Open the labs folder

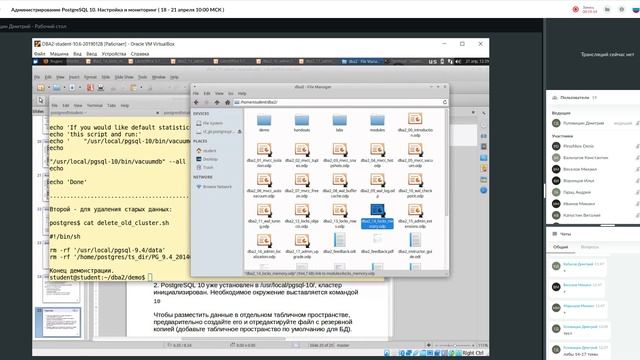coord(340,123)
